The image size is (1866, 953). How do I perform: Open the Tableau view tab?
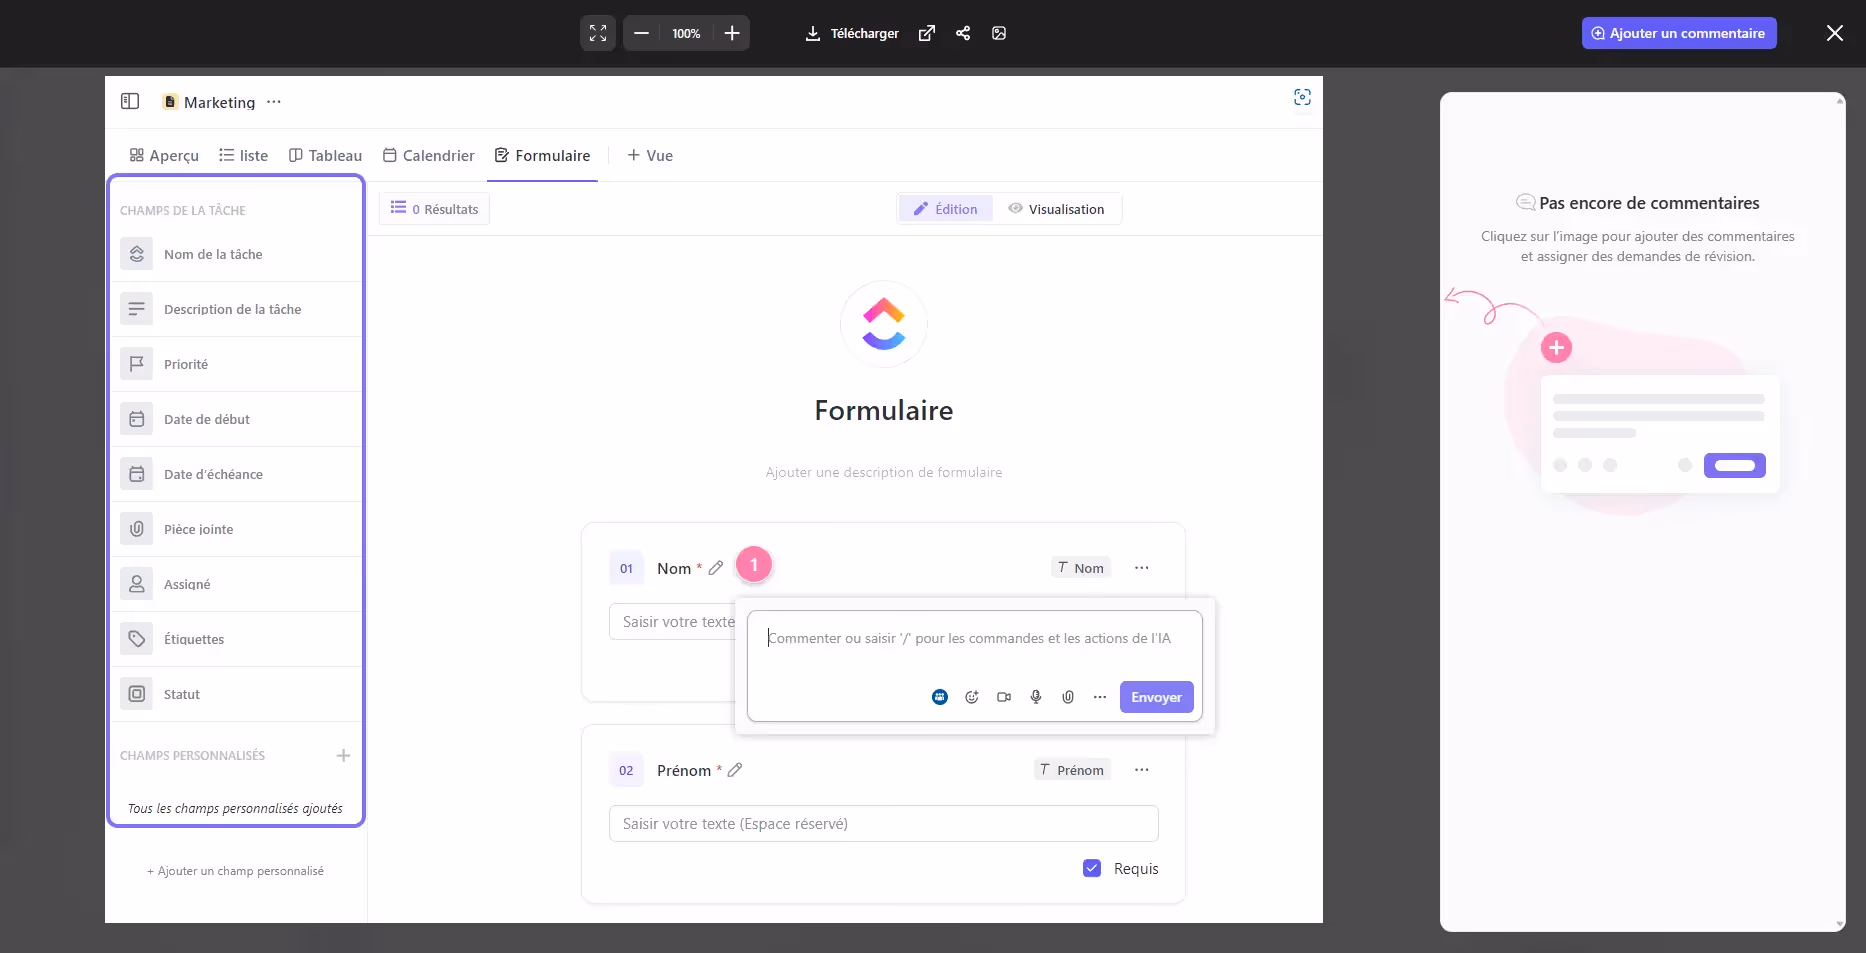[x=324, y=155]
